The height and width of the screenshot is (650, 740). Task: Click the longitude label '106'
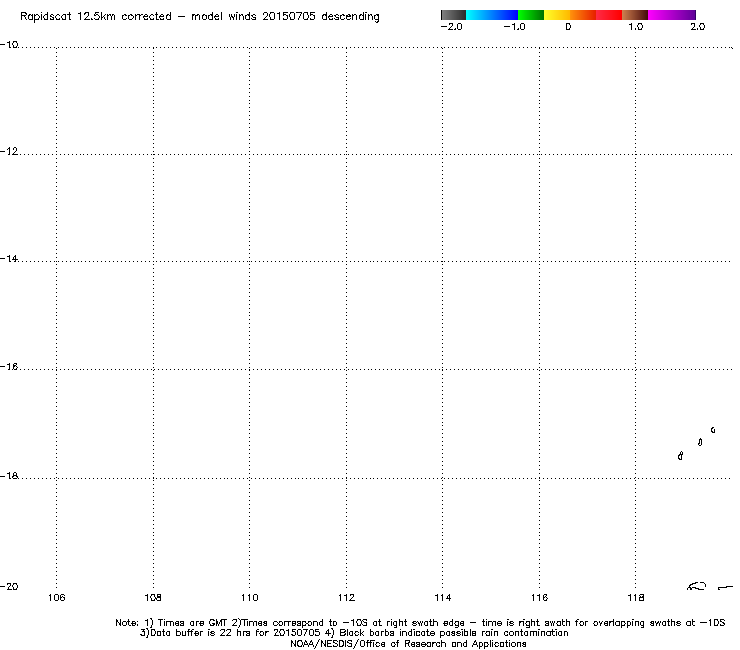pos(57,598)
